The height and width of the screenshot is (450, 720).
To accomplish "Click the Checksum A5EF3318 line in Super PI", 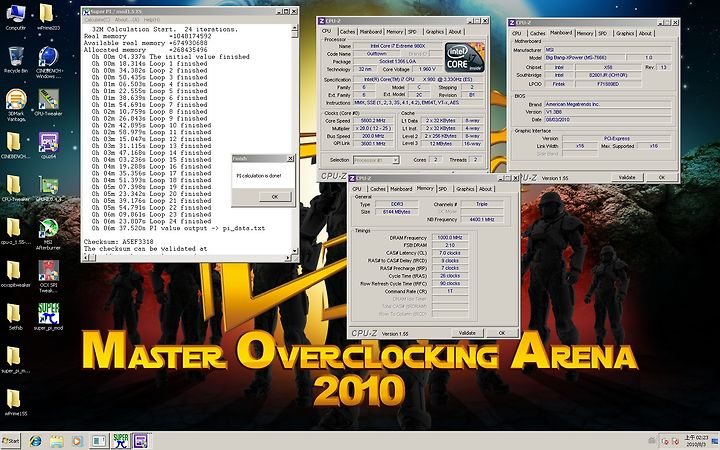I will (x=118, y=242).
